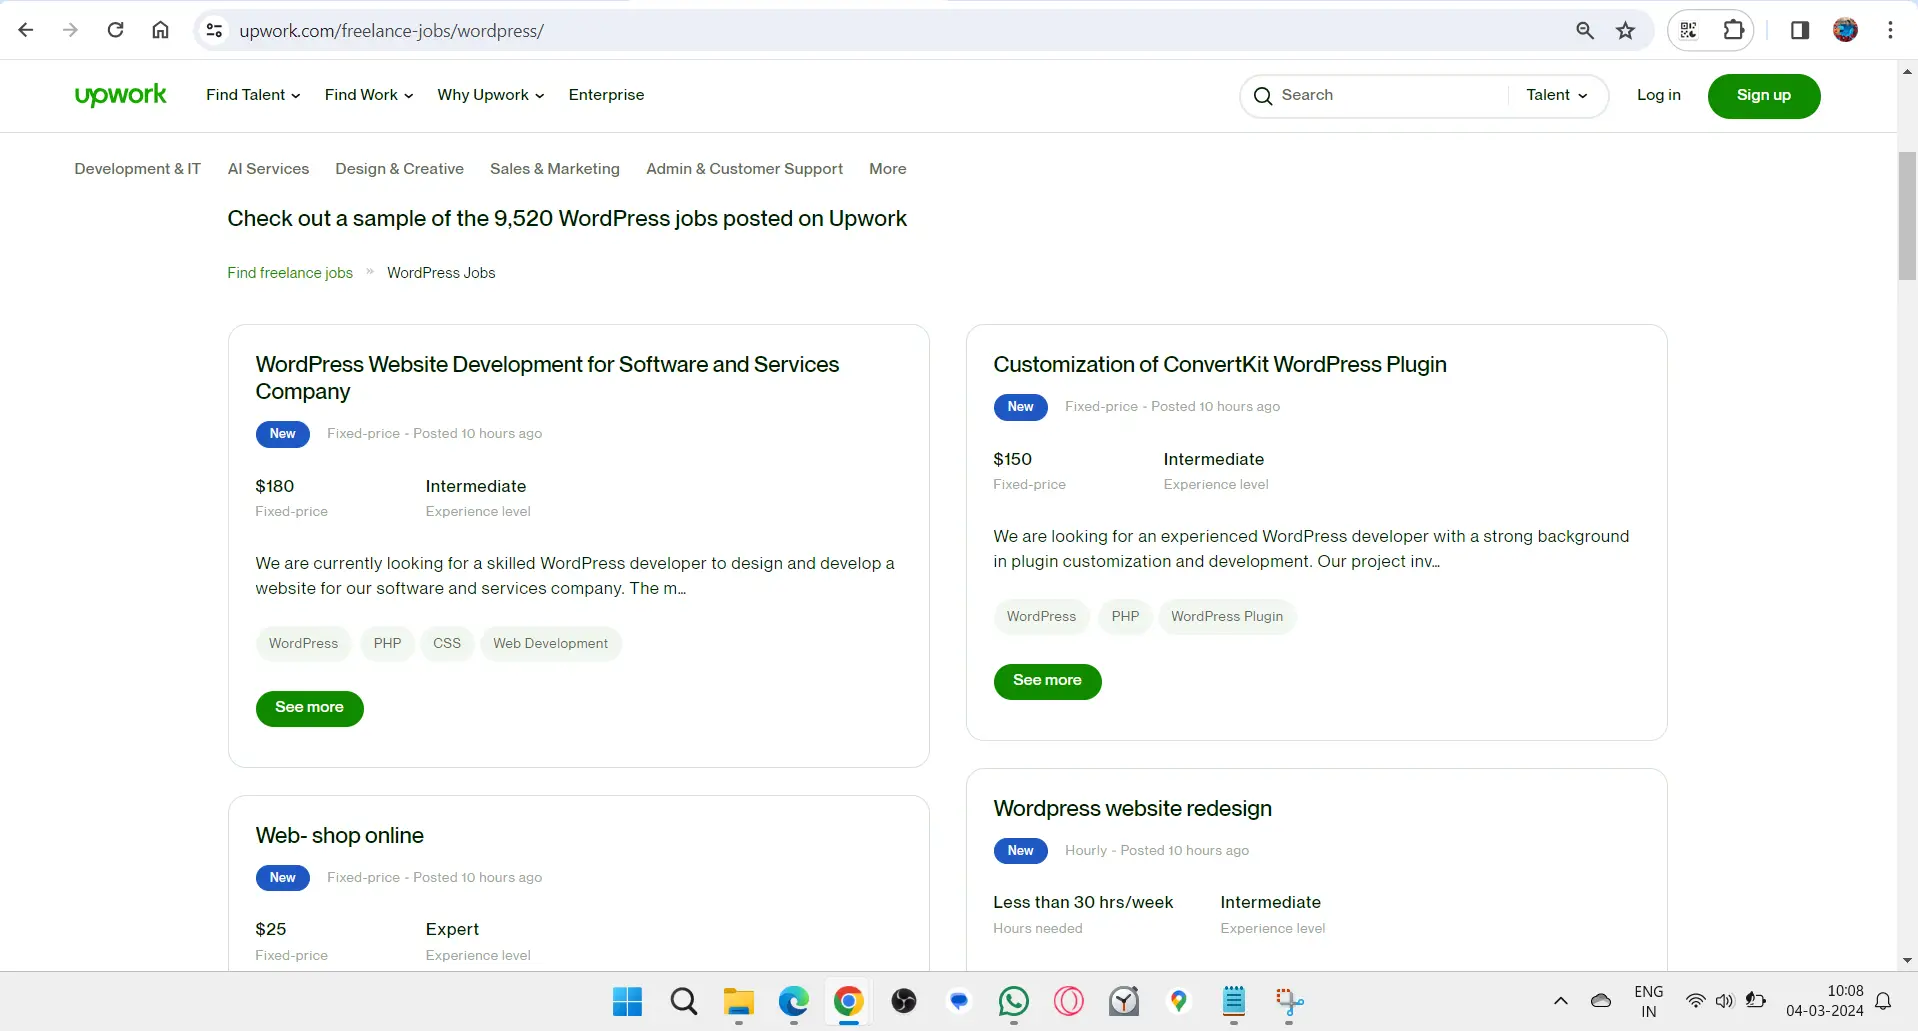The width and height of the screenshot is (1918, 1031).
Task: Open the clock and date flyout
Action: tap(1825, 1001)
